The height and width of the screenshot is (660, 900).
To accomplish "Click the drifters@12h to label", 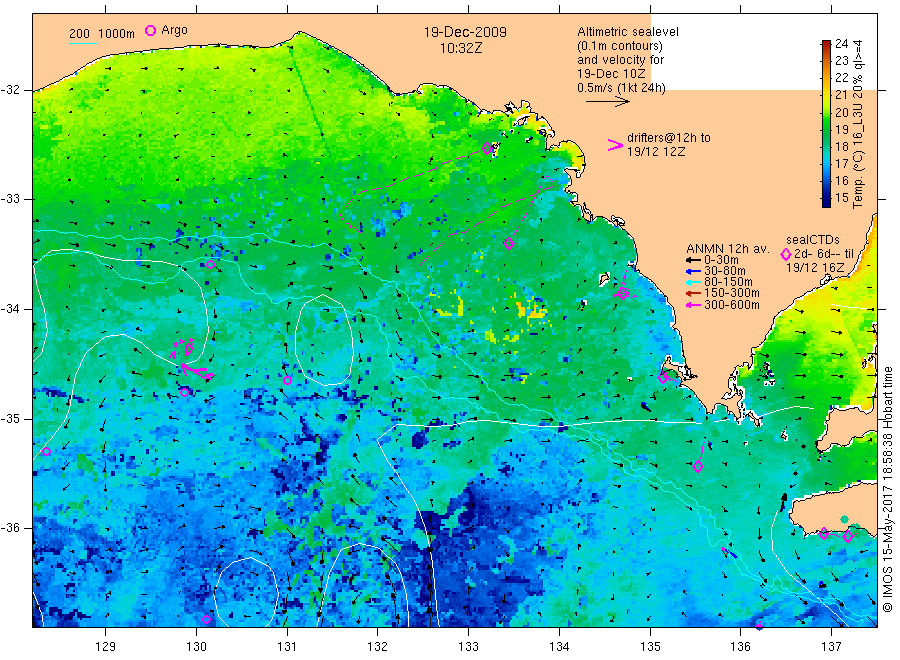I will coord(669,138).
